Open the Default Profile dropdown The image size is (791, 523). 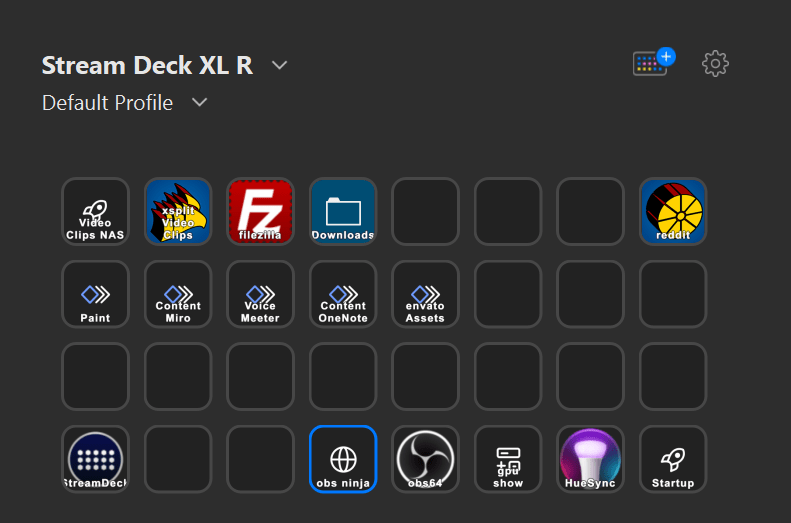(200, 102)
